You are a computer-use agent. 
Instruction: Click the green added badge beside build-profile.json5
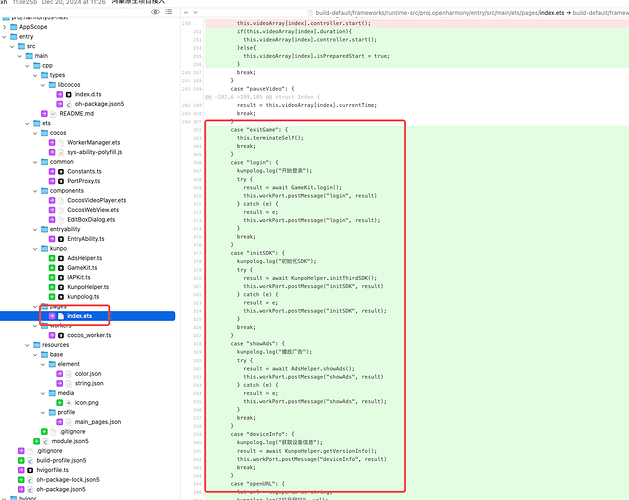(x=21, y=460)
